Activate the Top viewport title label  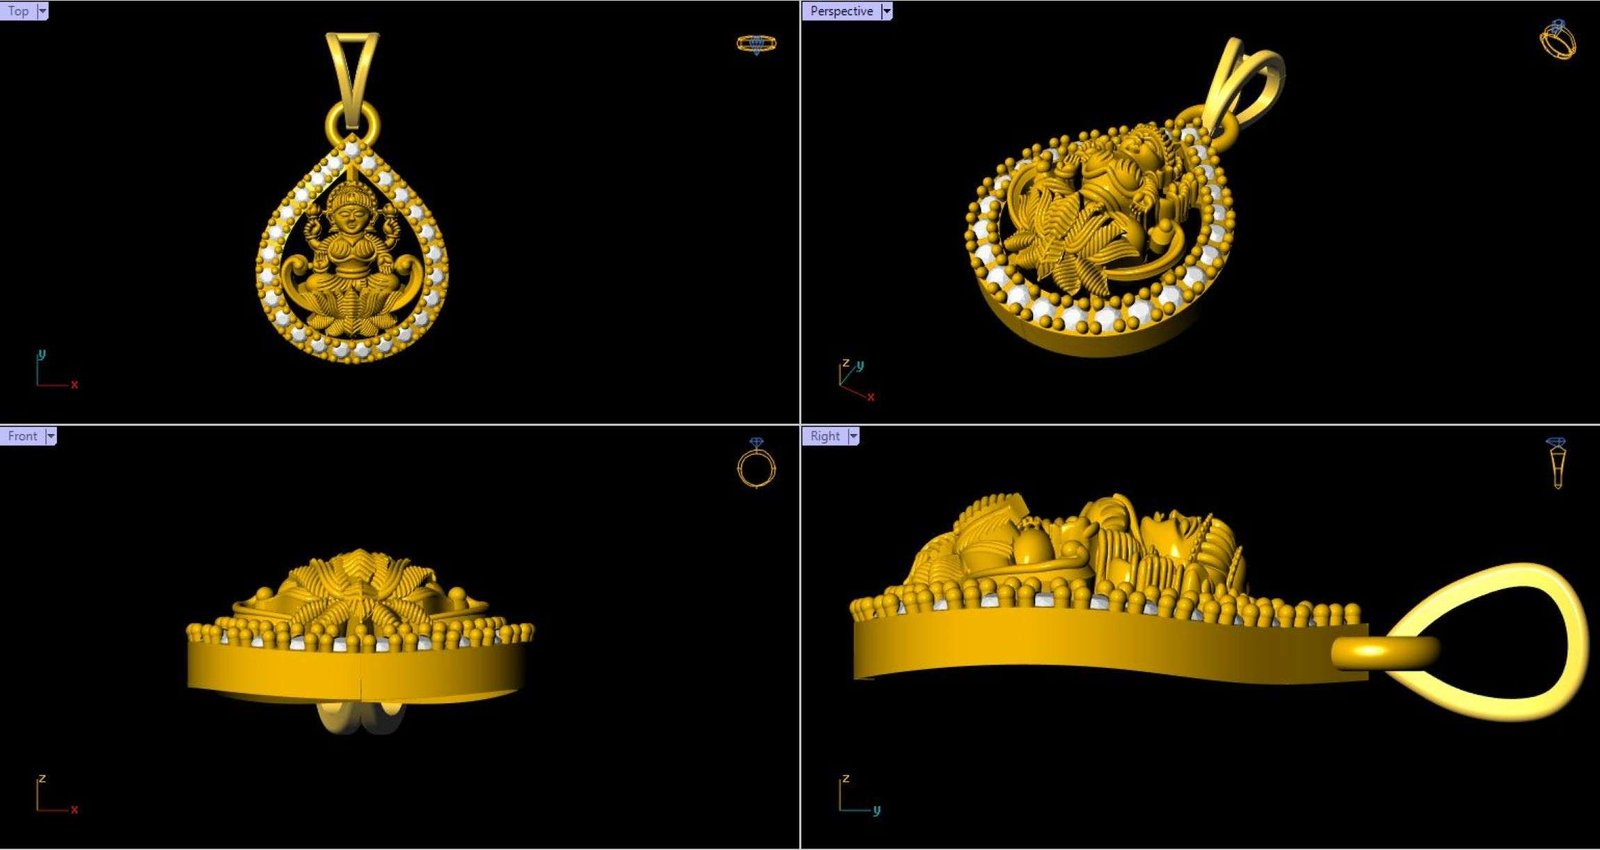tap(18, 11)
